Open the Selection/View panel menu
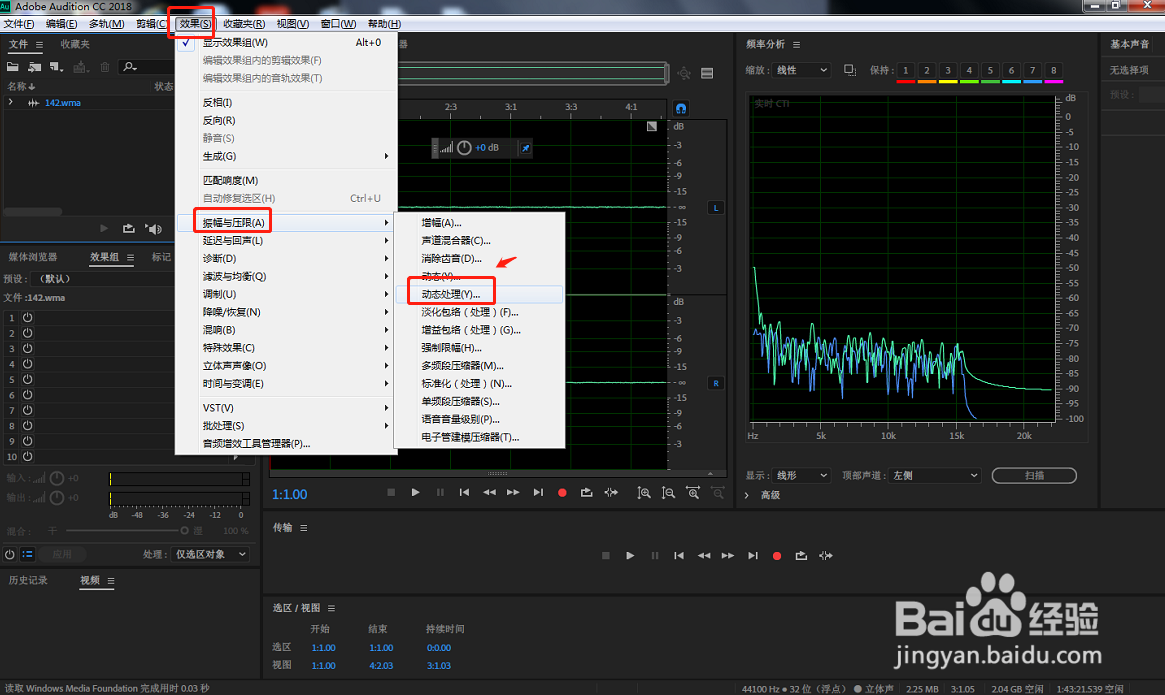The image size is (1165, 695). tap(331, 608)
